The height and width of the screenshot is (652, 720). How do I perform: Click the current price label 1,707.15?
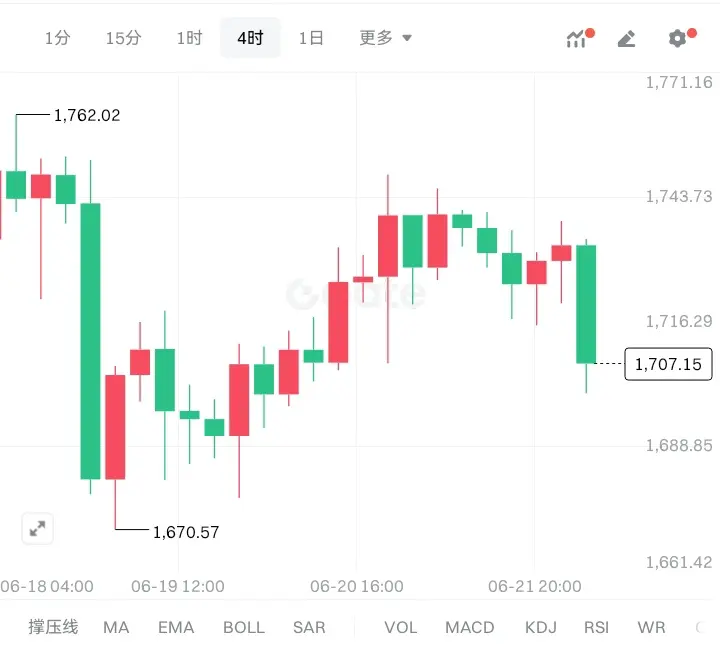pos(668,364)
